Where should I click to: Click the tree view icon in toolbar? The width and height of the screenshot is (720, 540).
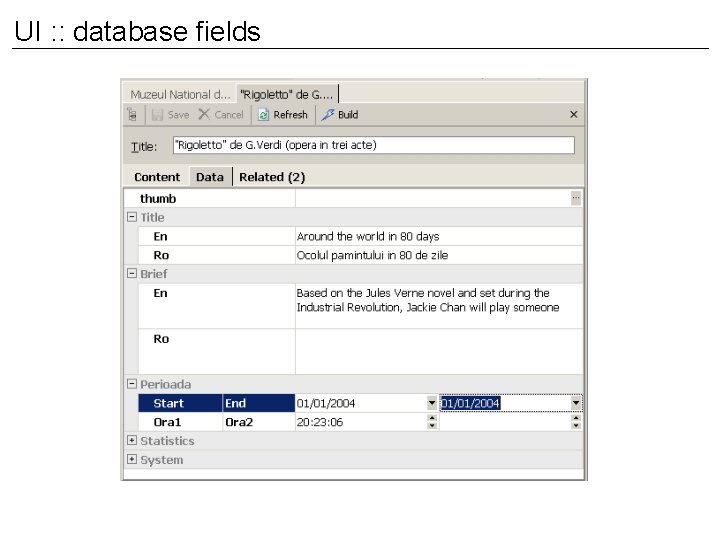pos(132,115)
